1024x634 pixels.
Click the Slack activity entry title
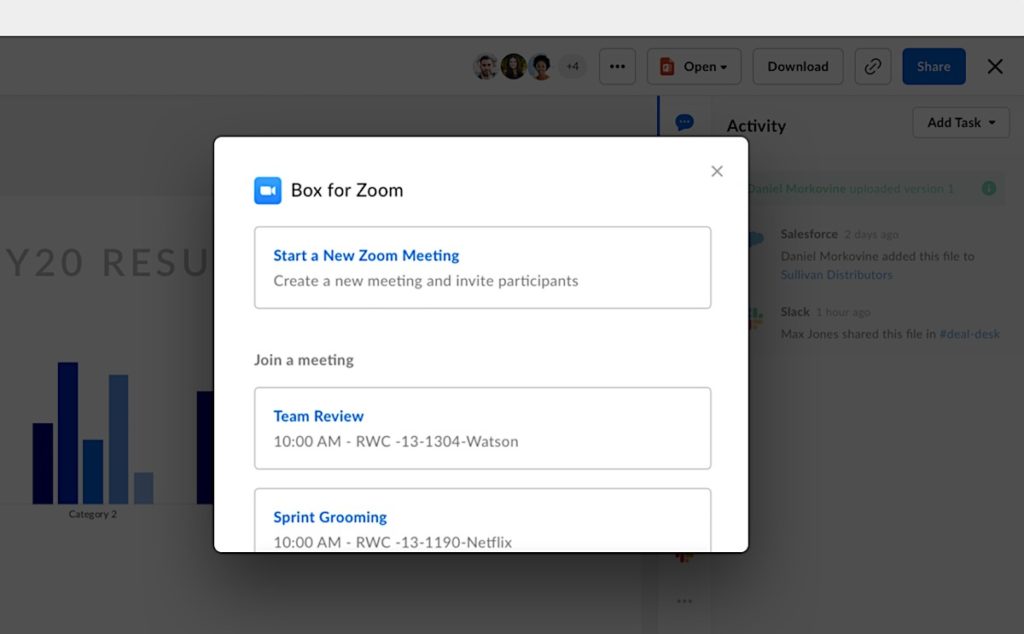[795, 312]
